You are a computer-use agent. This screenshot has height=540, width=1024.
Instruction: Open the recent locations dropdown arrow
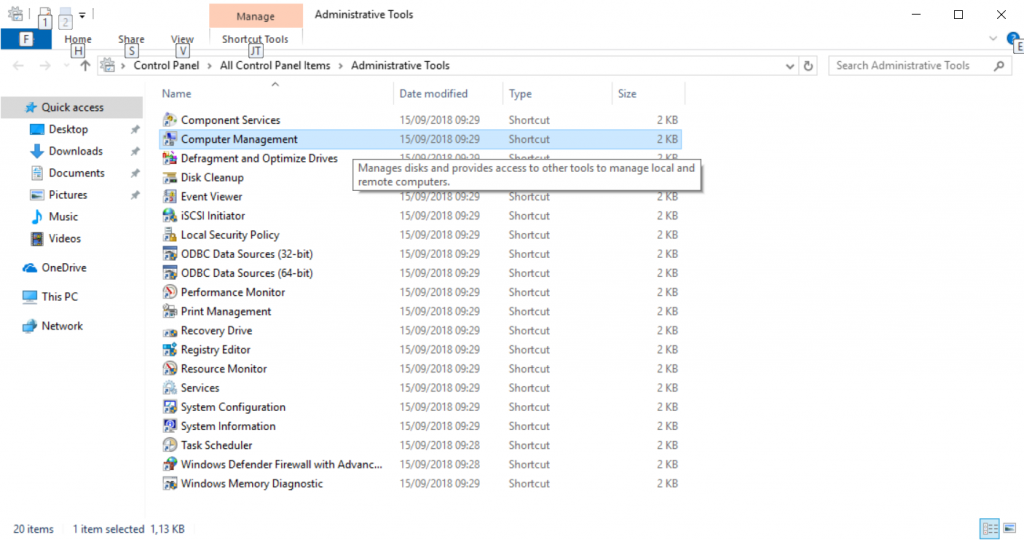click(66, 66)
